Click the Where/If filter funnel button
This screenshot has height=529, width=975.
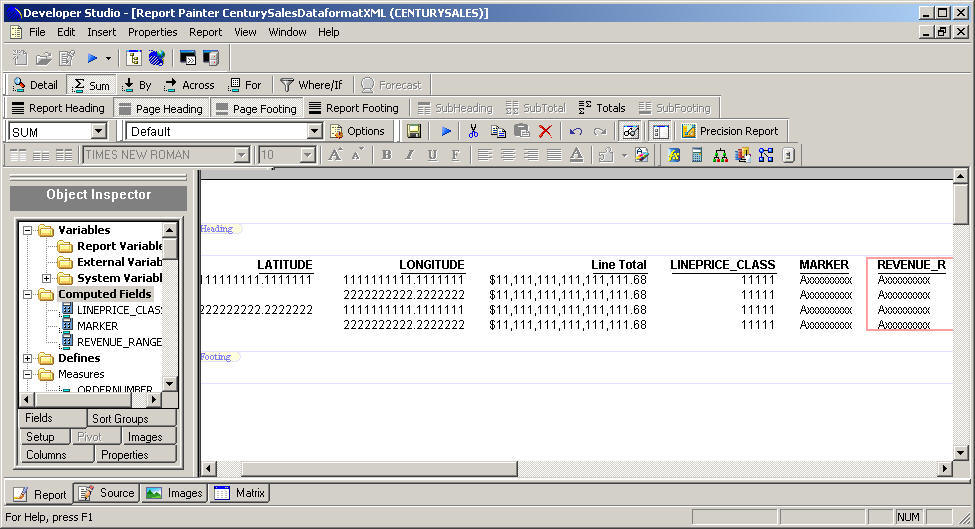311,85
